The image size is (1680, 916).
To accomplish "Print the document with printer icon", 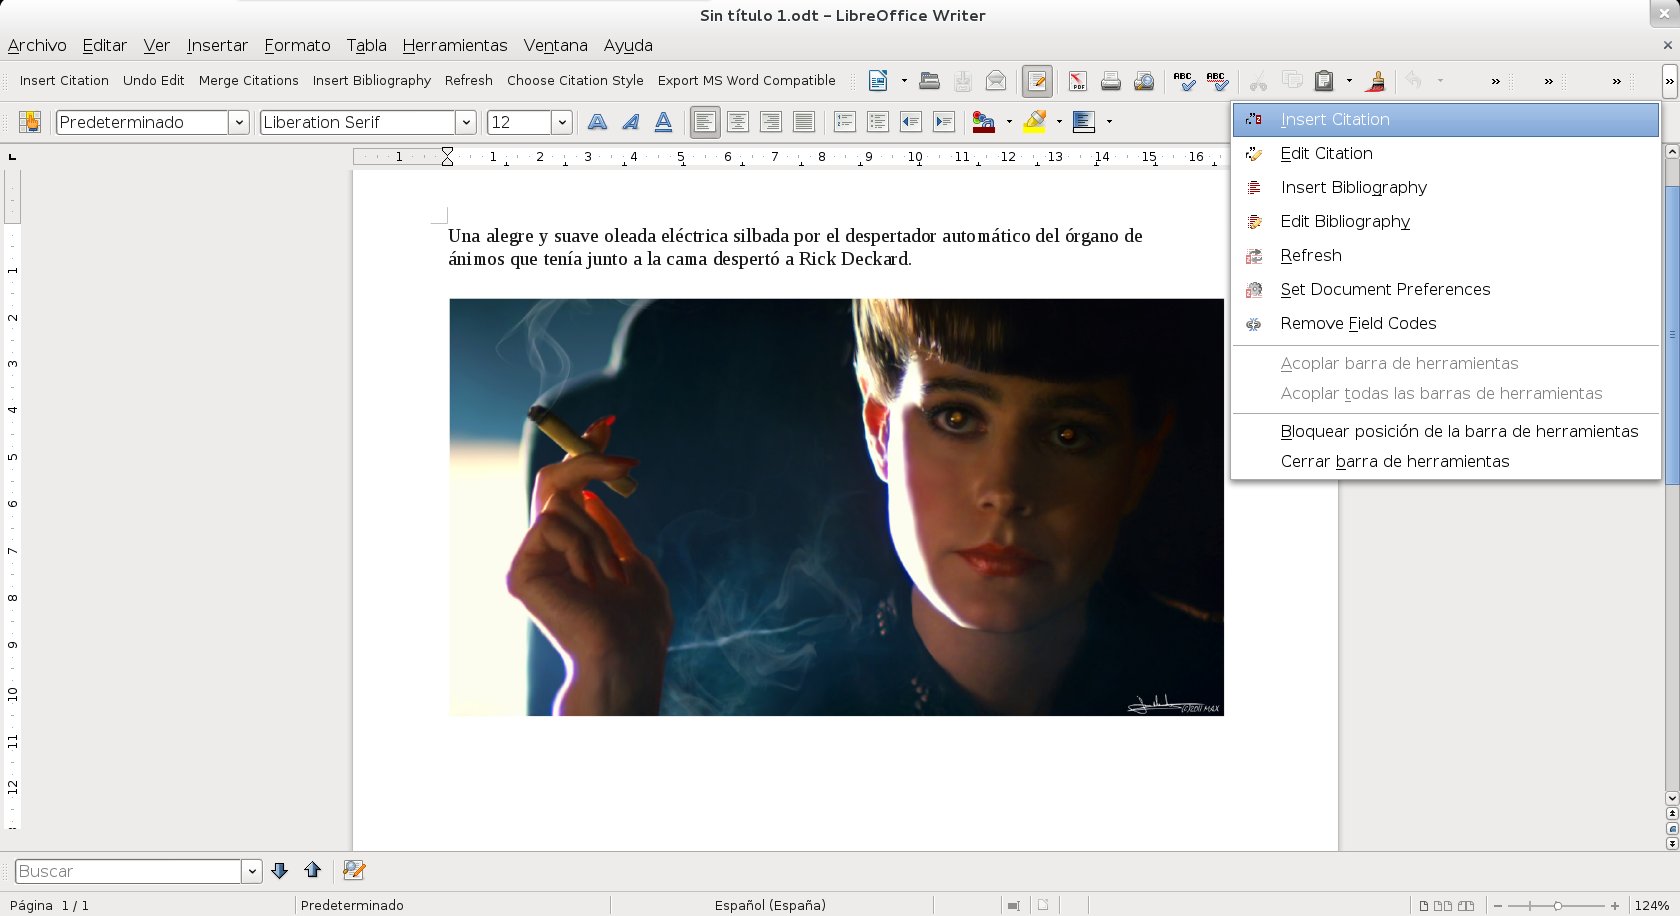I will pos(1110,81).
